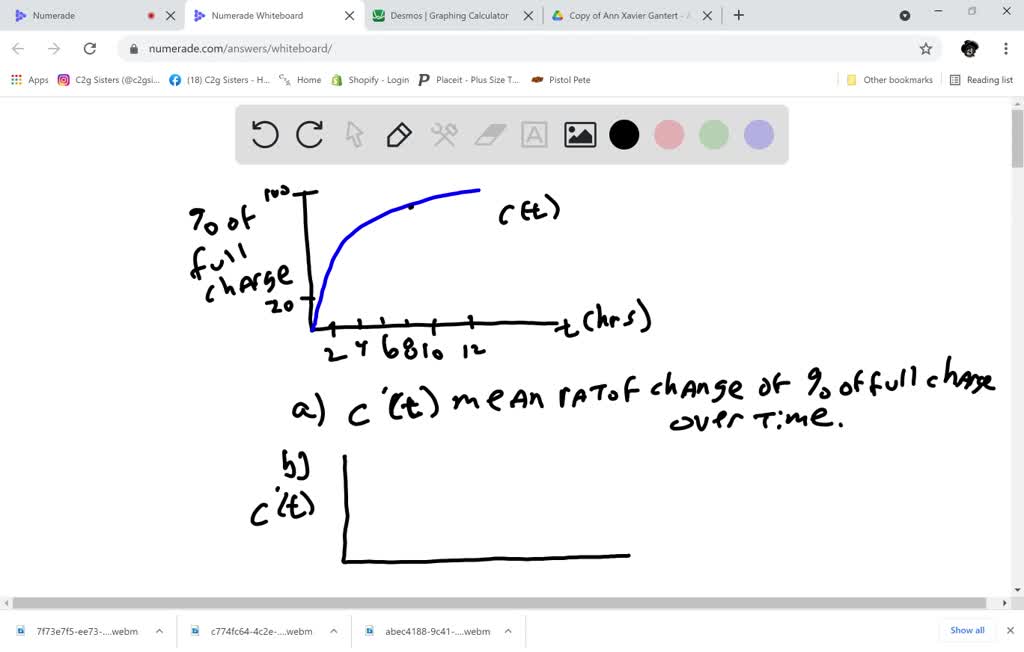Pick the pencil drawing tool

(x=399, y=134)
